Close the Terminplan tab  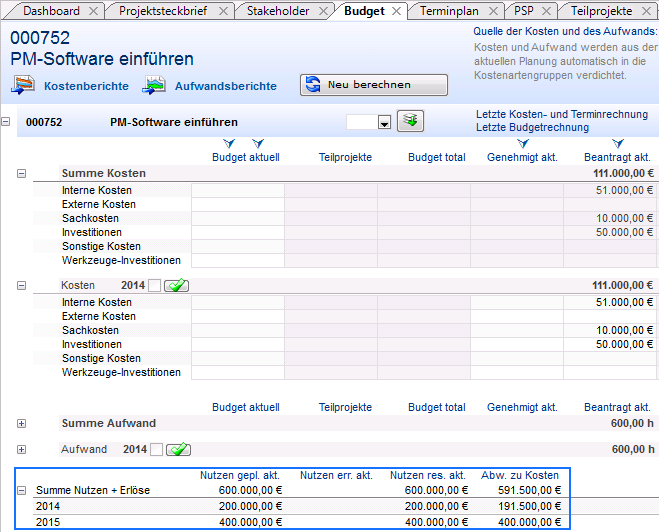[494, 11]
